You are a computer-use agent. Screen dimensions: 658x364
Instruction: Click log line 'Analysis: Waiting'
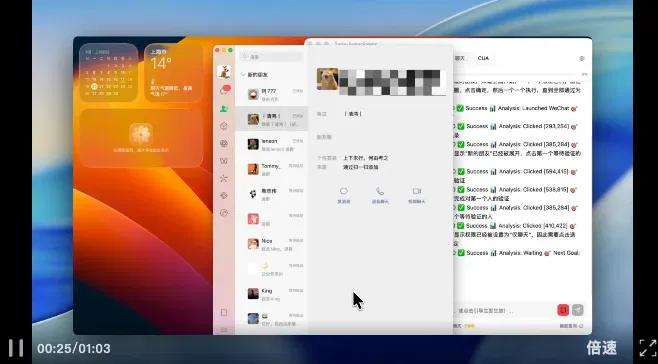click(520, 253)
